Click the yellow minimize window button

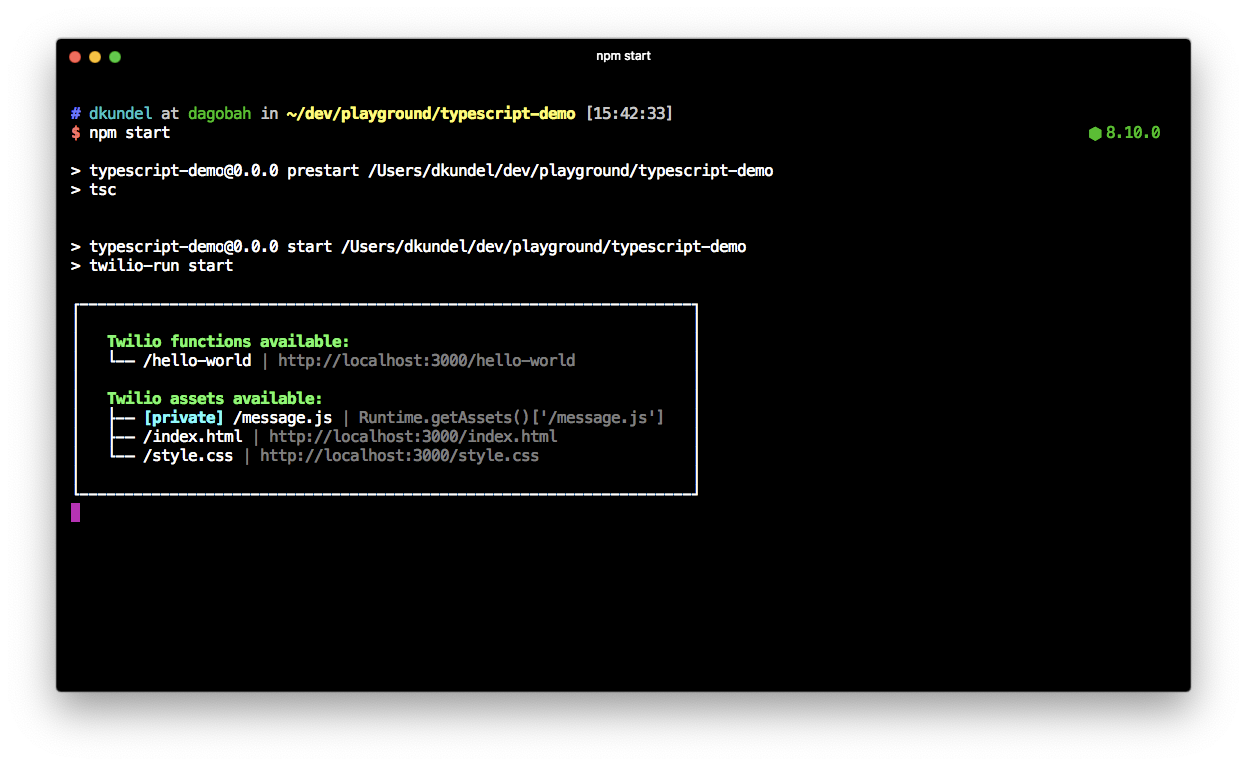(x=95, y=57)
